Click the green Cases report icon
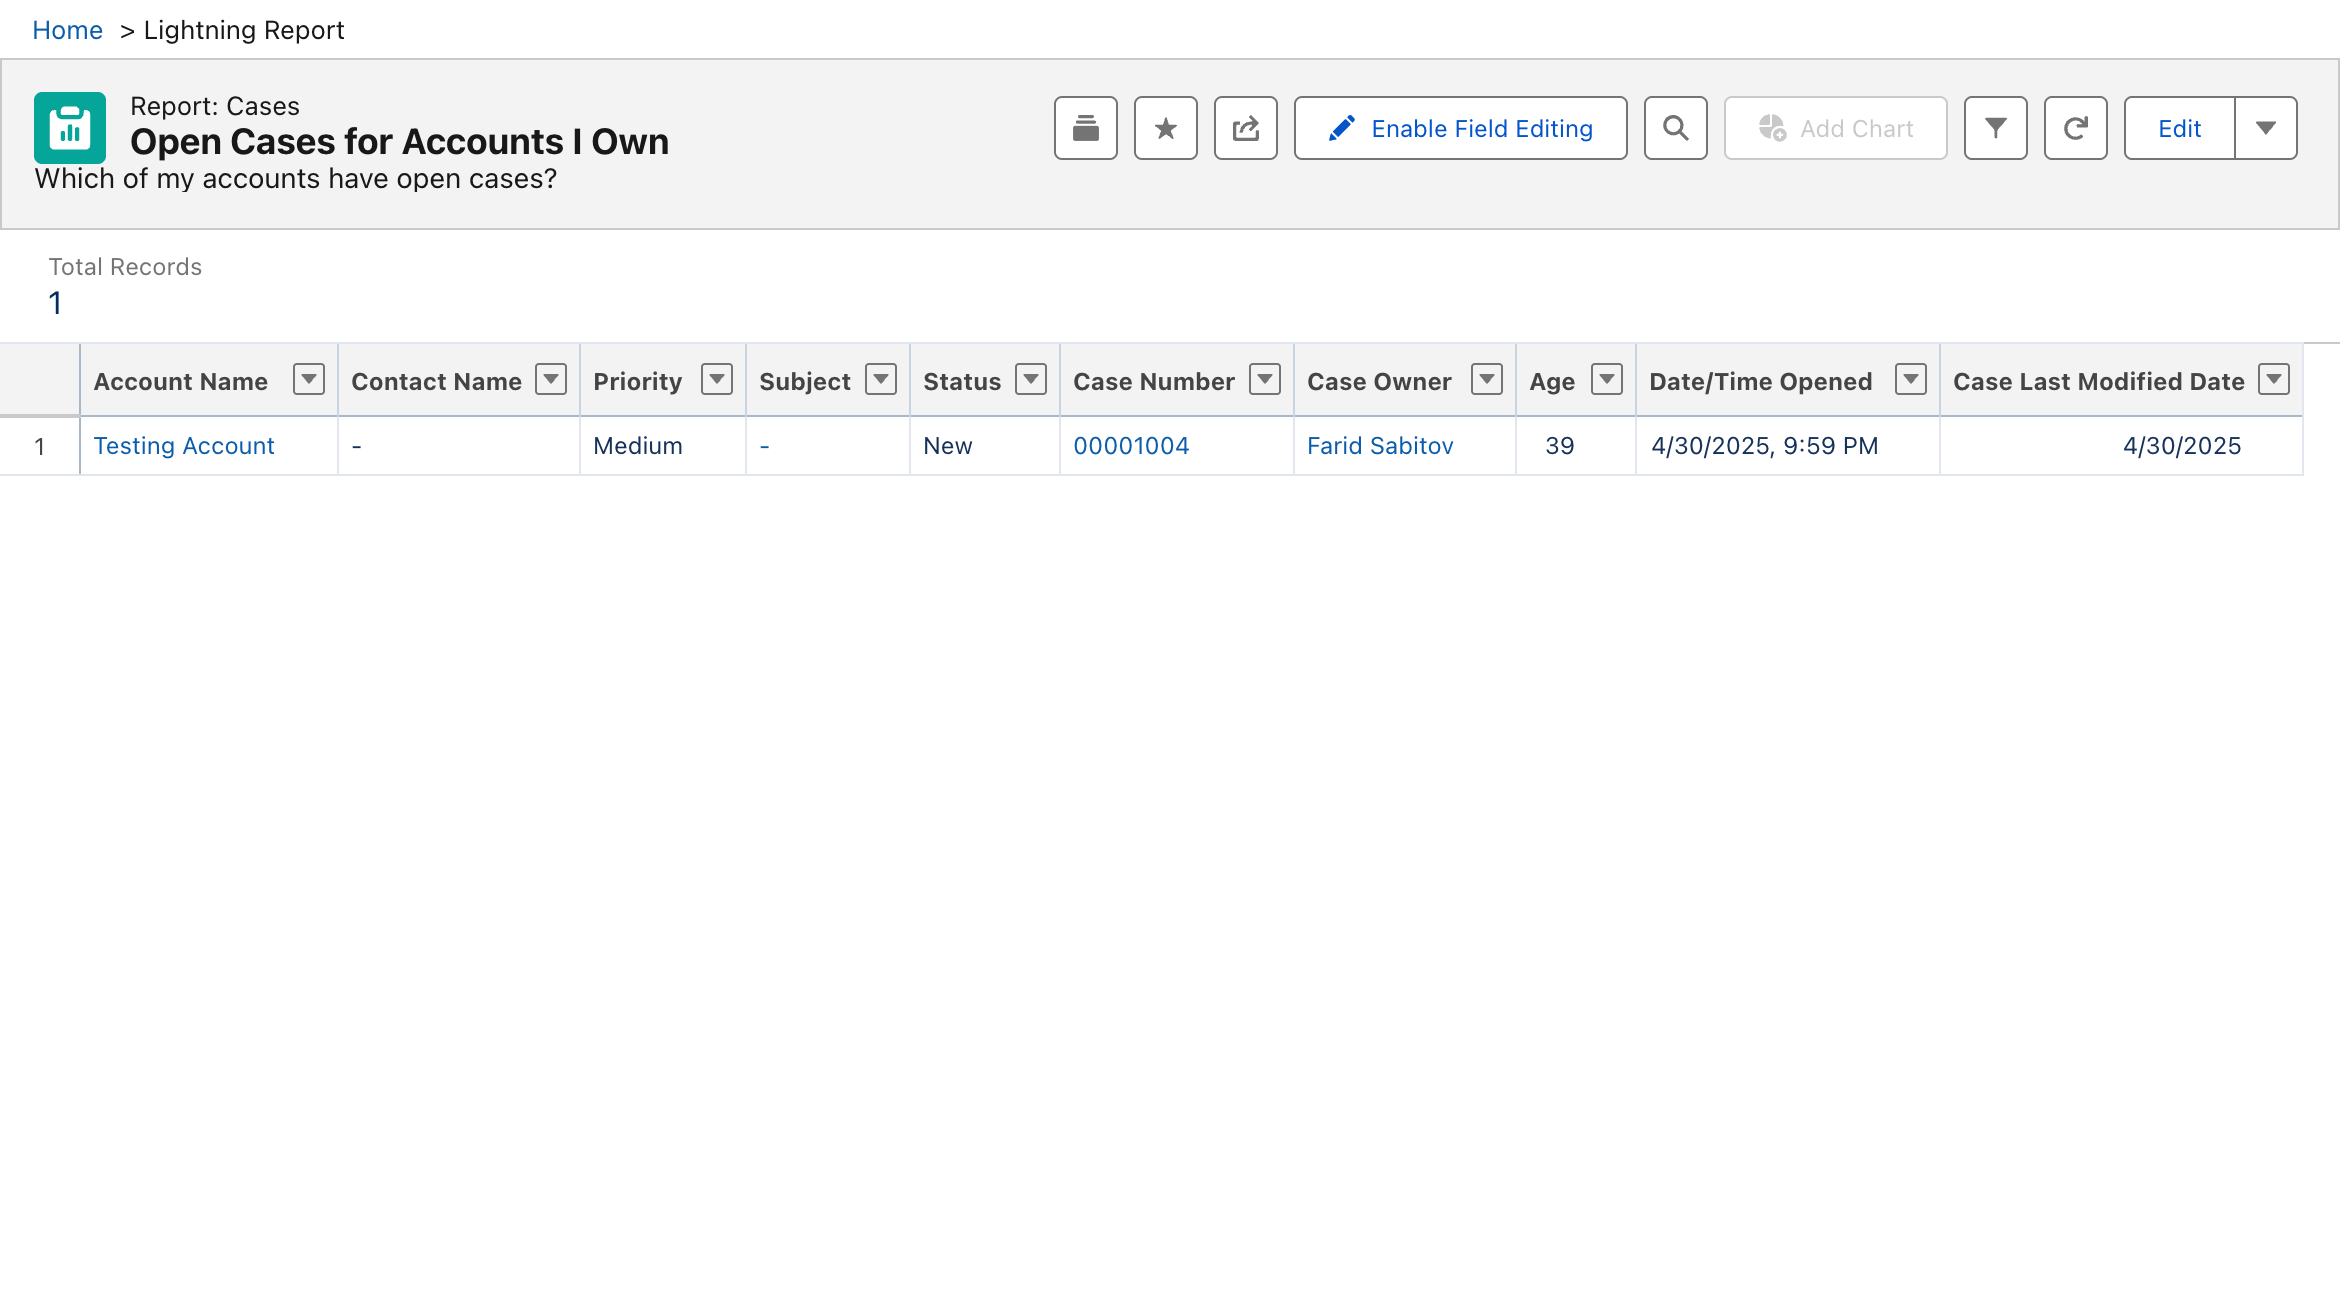Image resolution: width=2340 pixels, height=1296 pixels. click(x=70, y=128)
